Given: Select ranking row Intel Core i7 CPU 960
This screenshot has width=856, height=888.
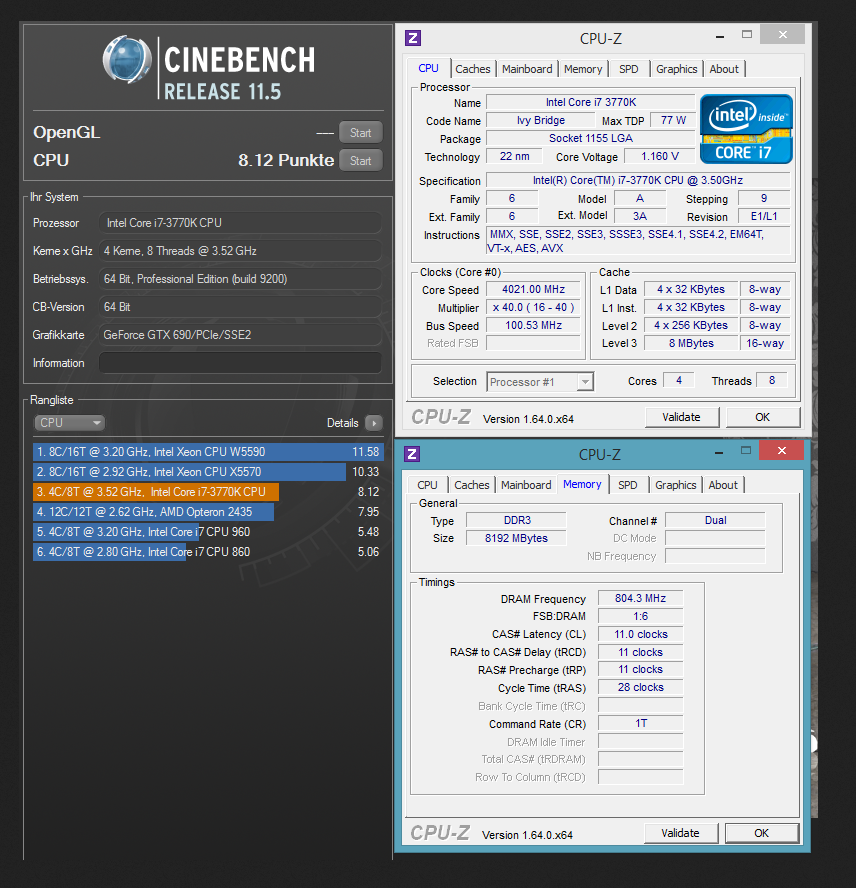Looking at the screenshot, I should click(208, 532).
